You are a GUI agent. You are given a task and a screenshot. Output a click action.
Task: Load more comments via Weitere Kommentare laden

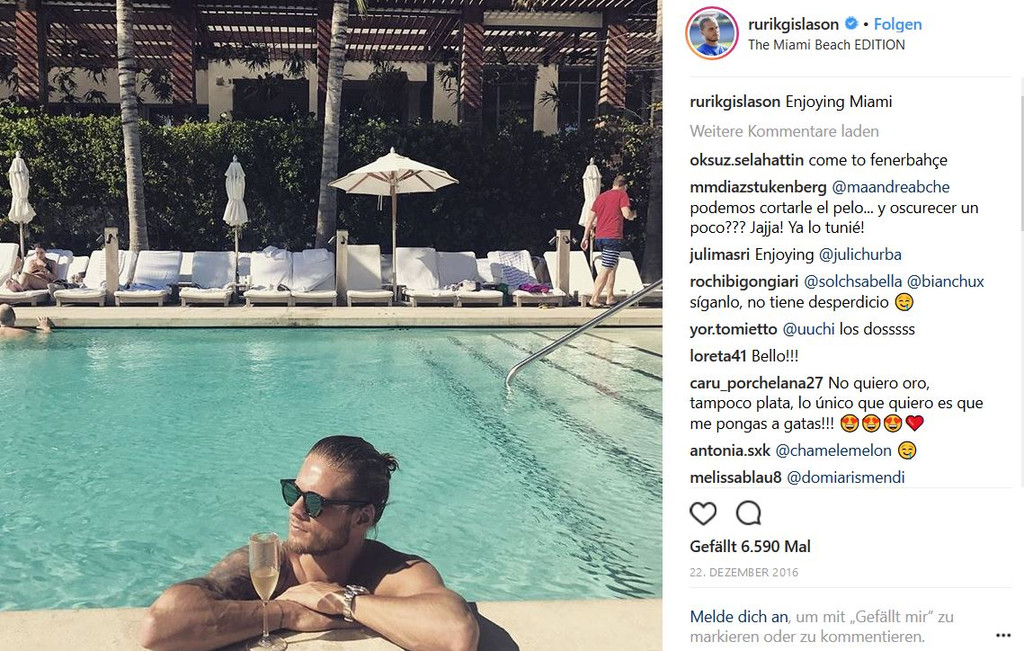tap(784, 131)
